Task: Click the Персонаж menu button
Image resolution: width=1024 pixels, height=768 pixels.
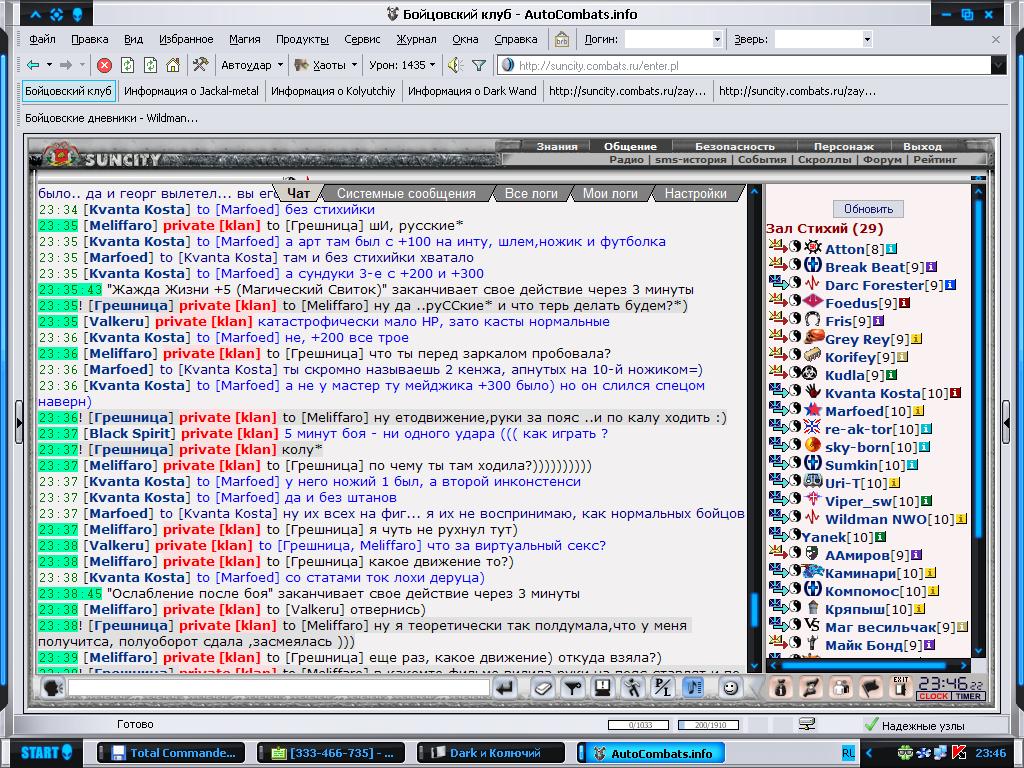Action: pos(844,146)
